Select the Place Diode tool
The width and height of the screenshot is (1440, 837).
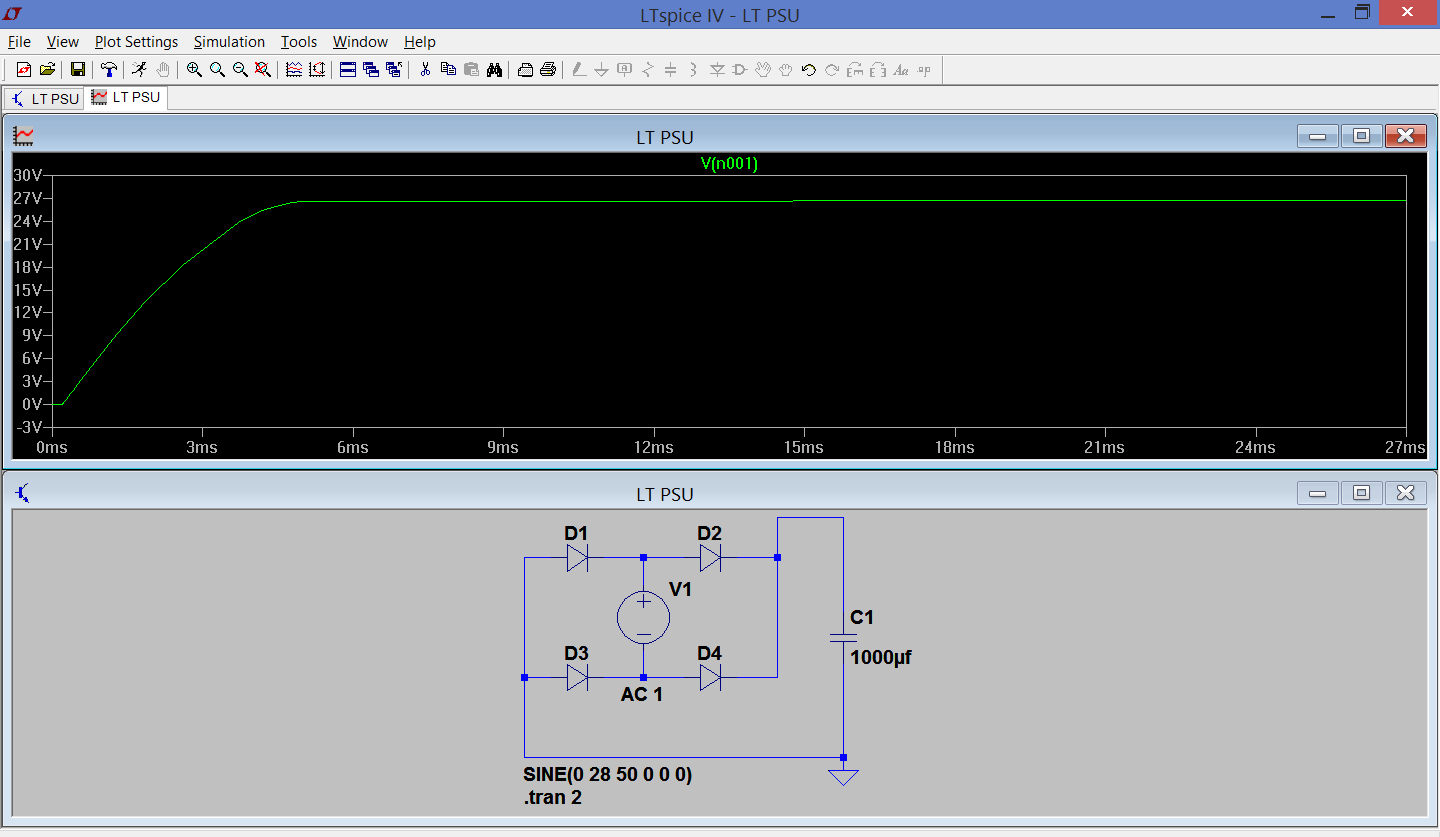[x=717, y=70]
